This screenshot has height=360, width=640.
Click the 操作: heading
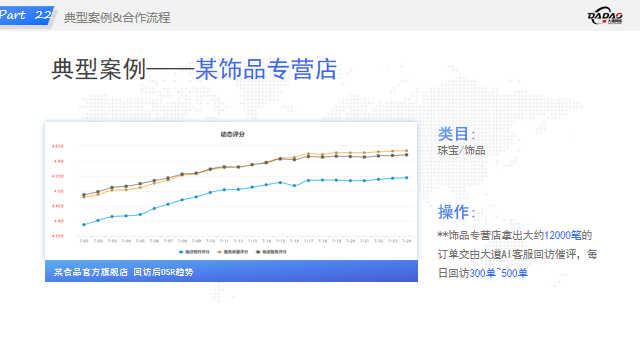coord(457,212)
